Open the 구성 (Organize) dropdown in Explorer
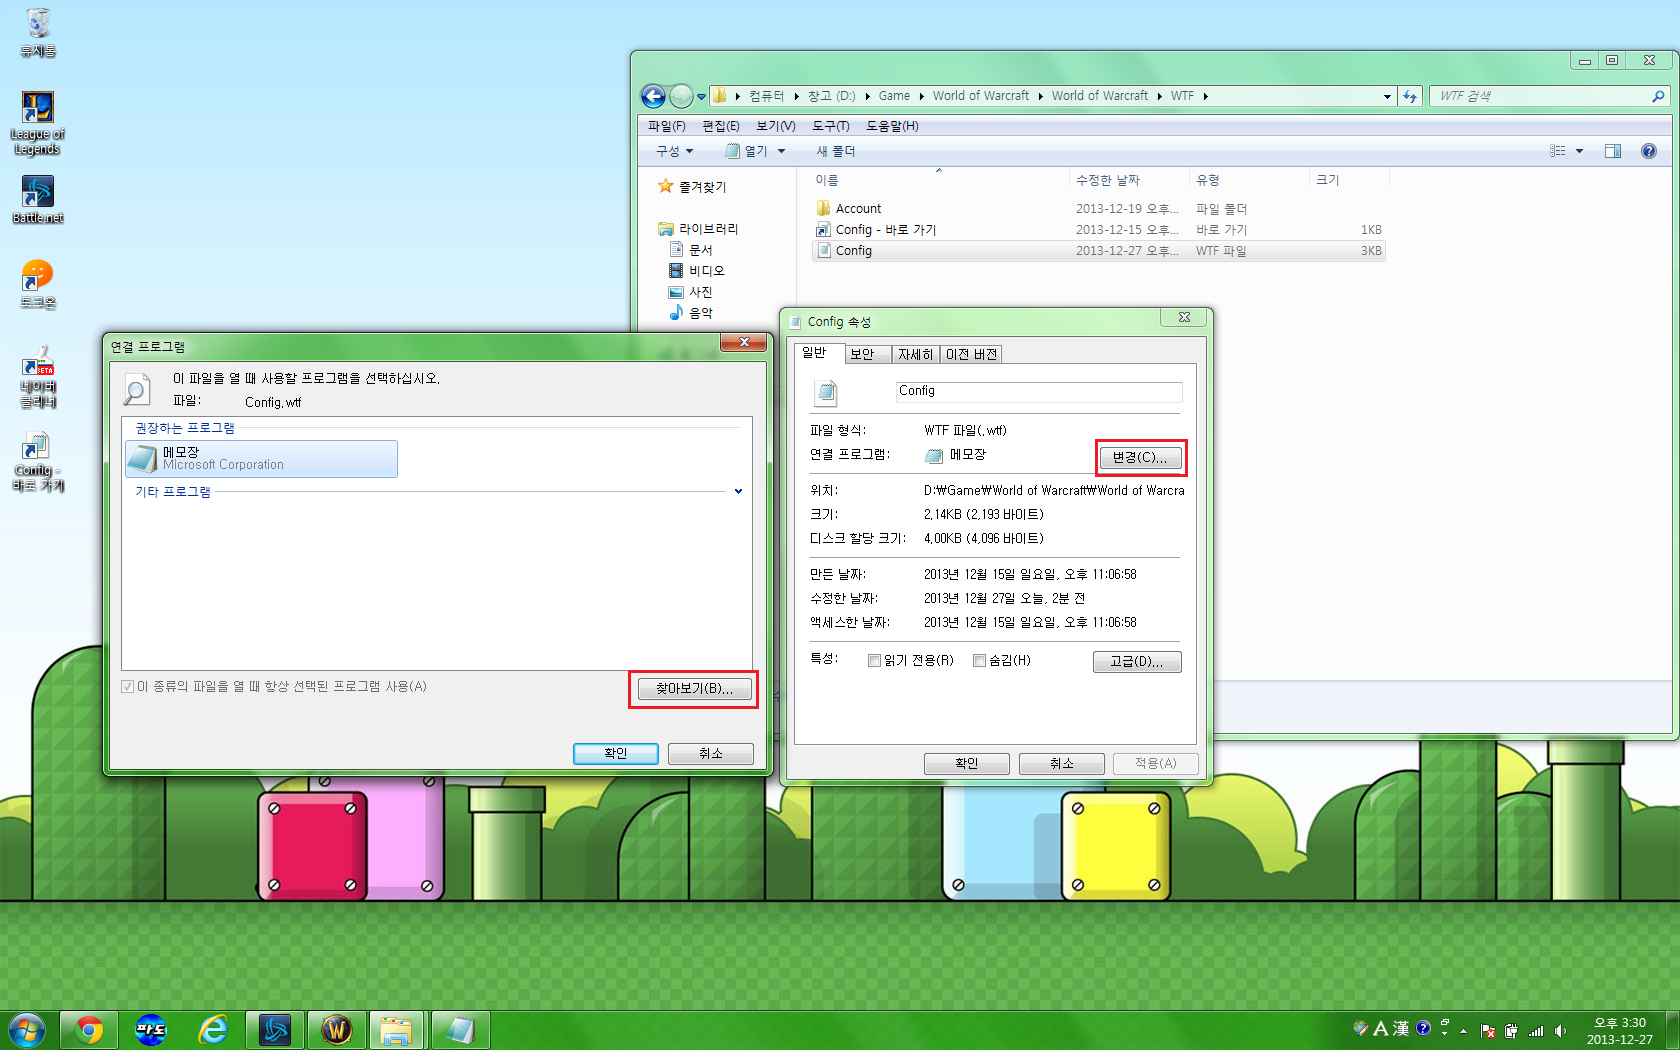 pyautogui.click(x=674, y=151)
